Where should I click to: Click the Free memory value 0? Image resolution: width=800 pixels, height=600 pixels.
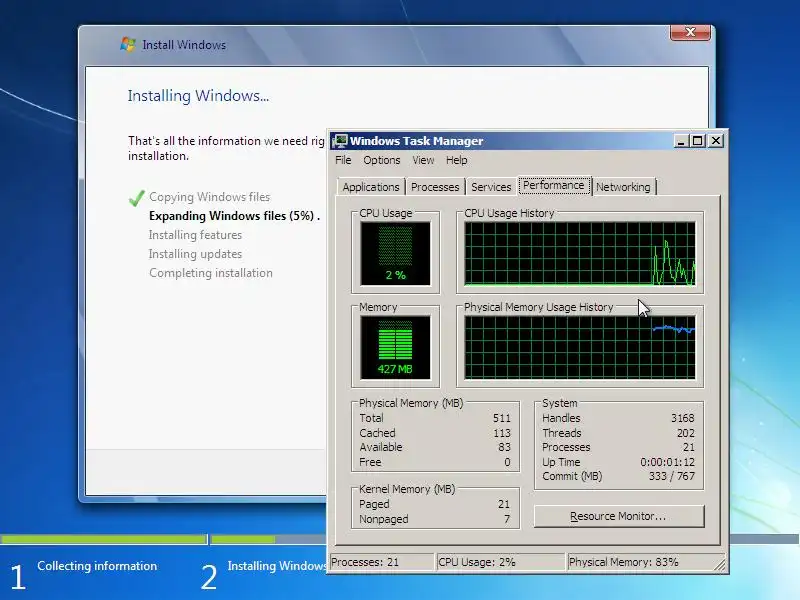pos(507,462)
